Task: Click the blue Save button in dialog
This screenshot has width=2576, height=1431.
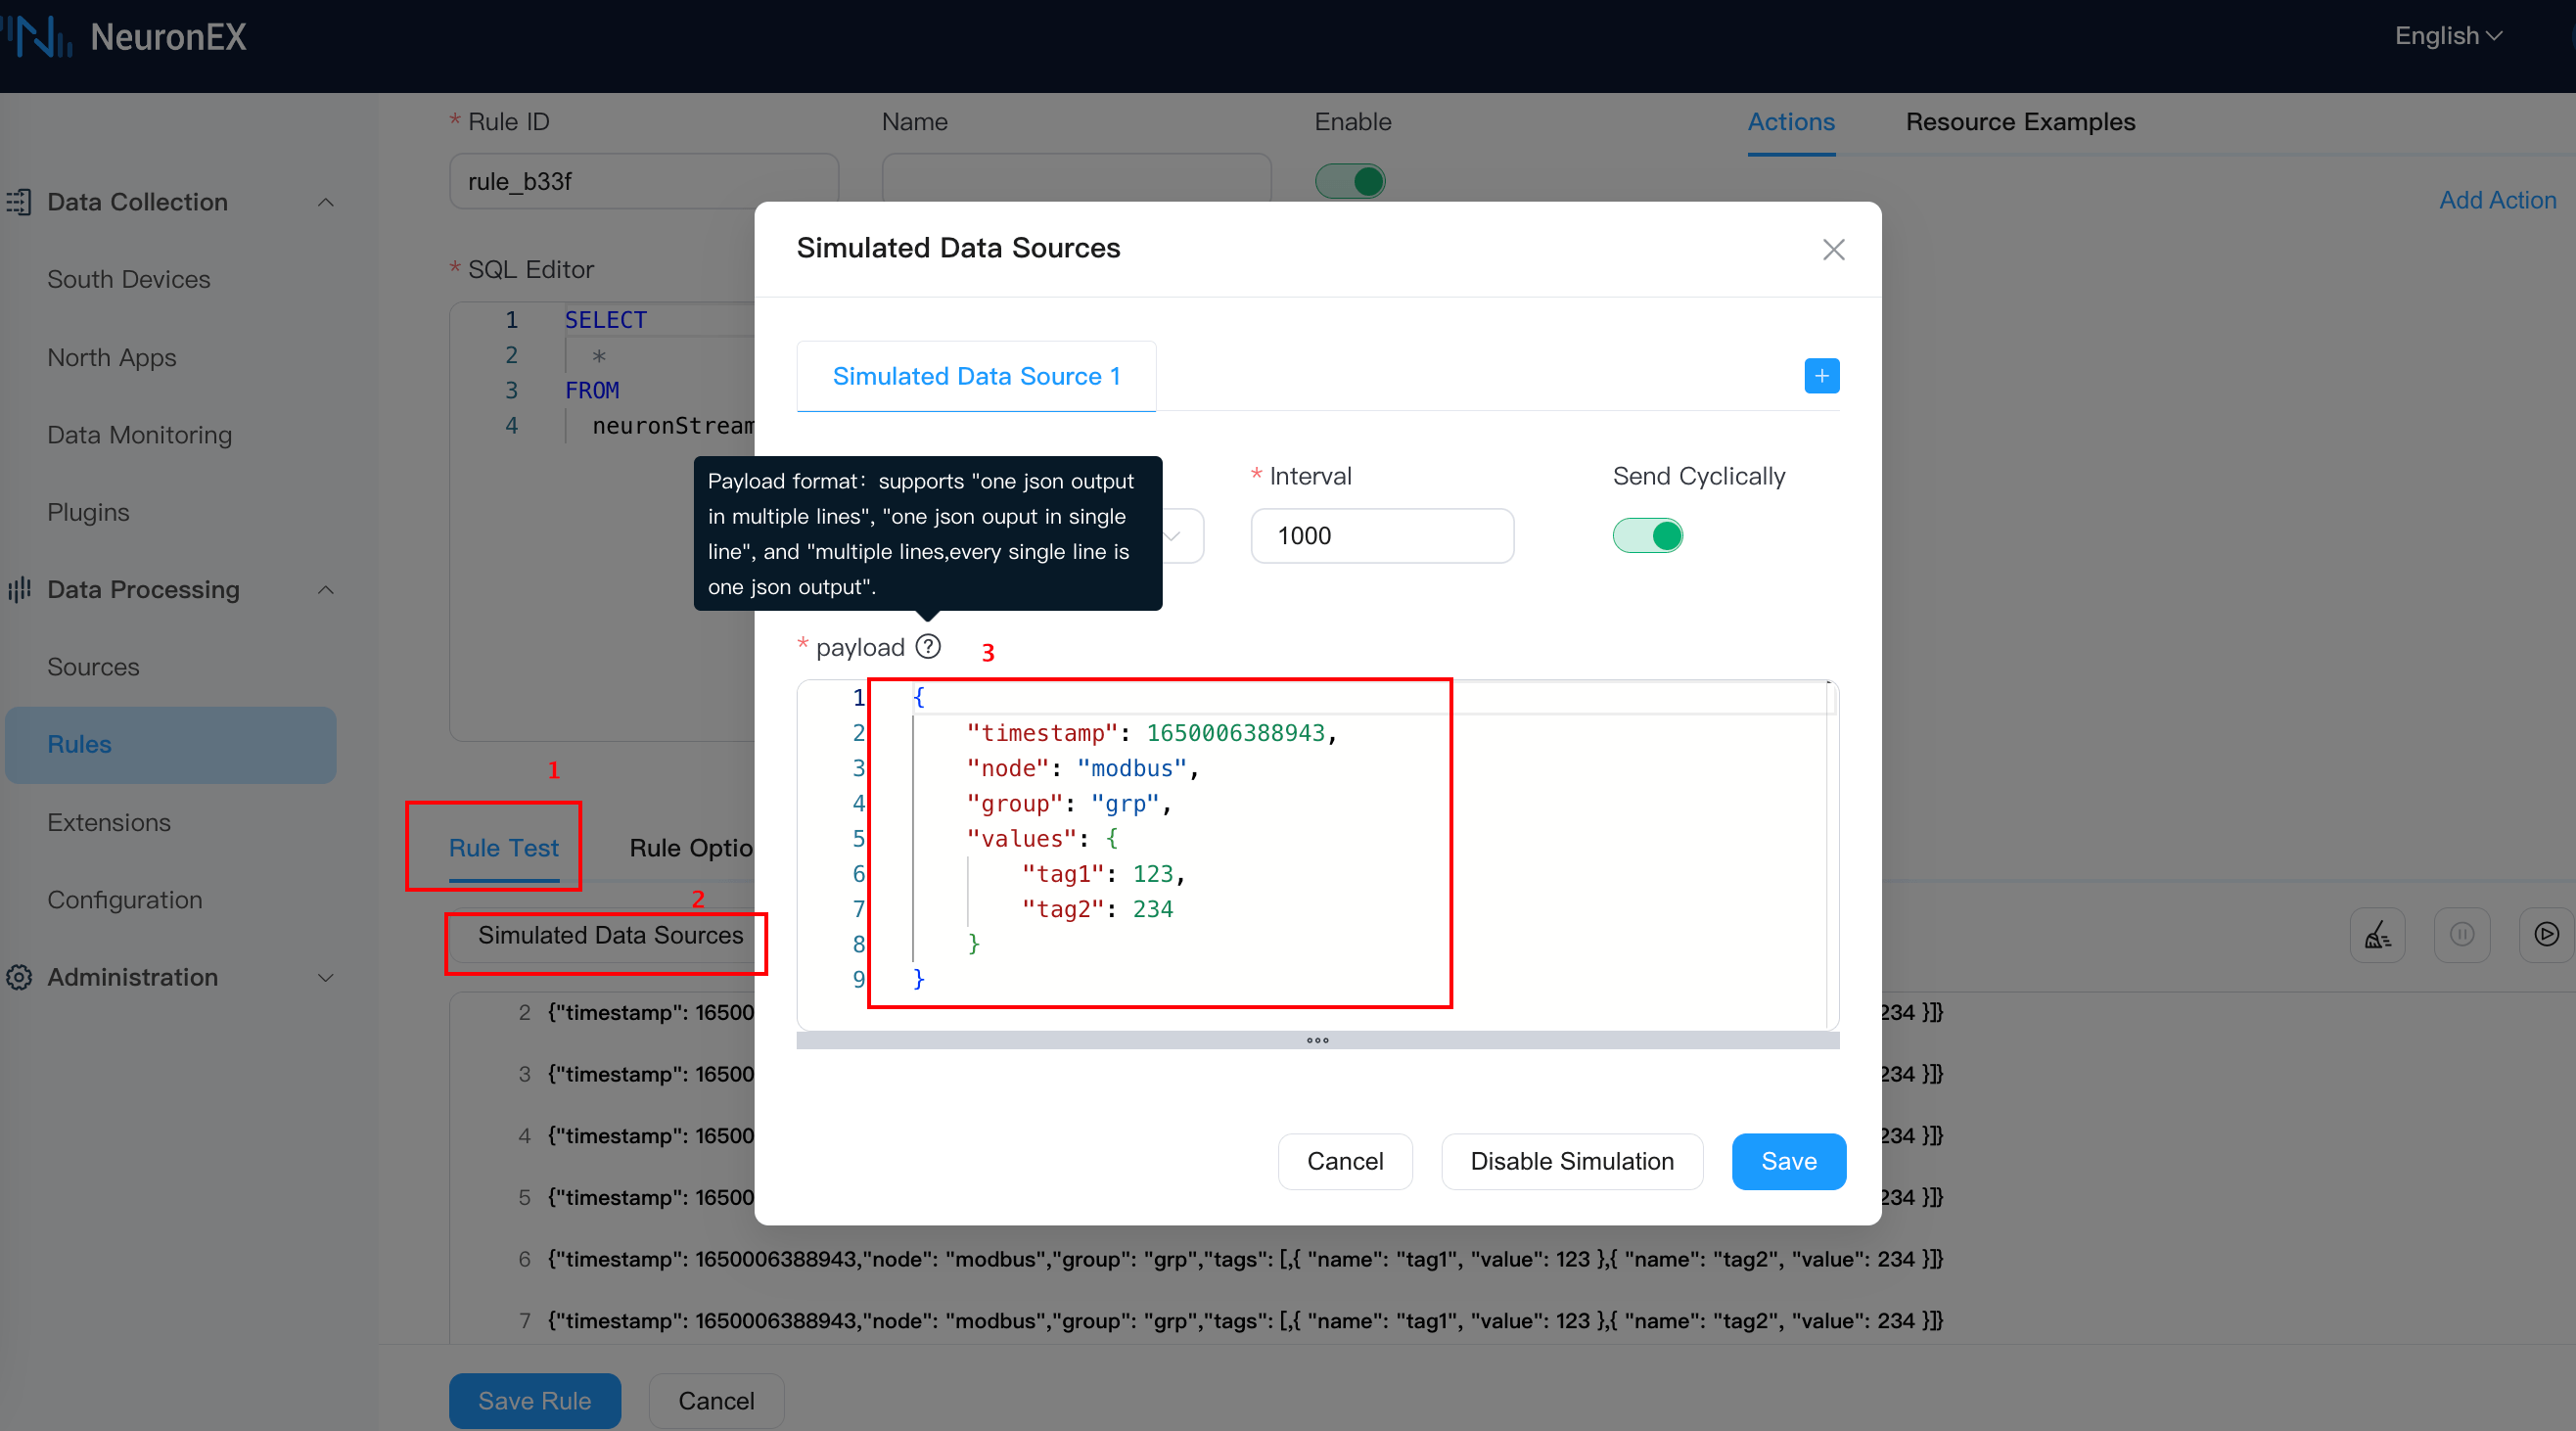Action: point(1788,1161)
